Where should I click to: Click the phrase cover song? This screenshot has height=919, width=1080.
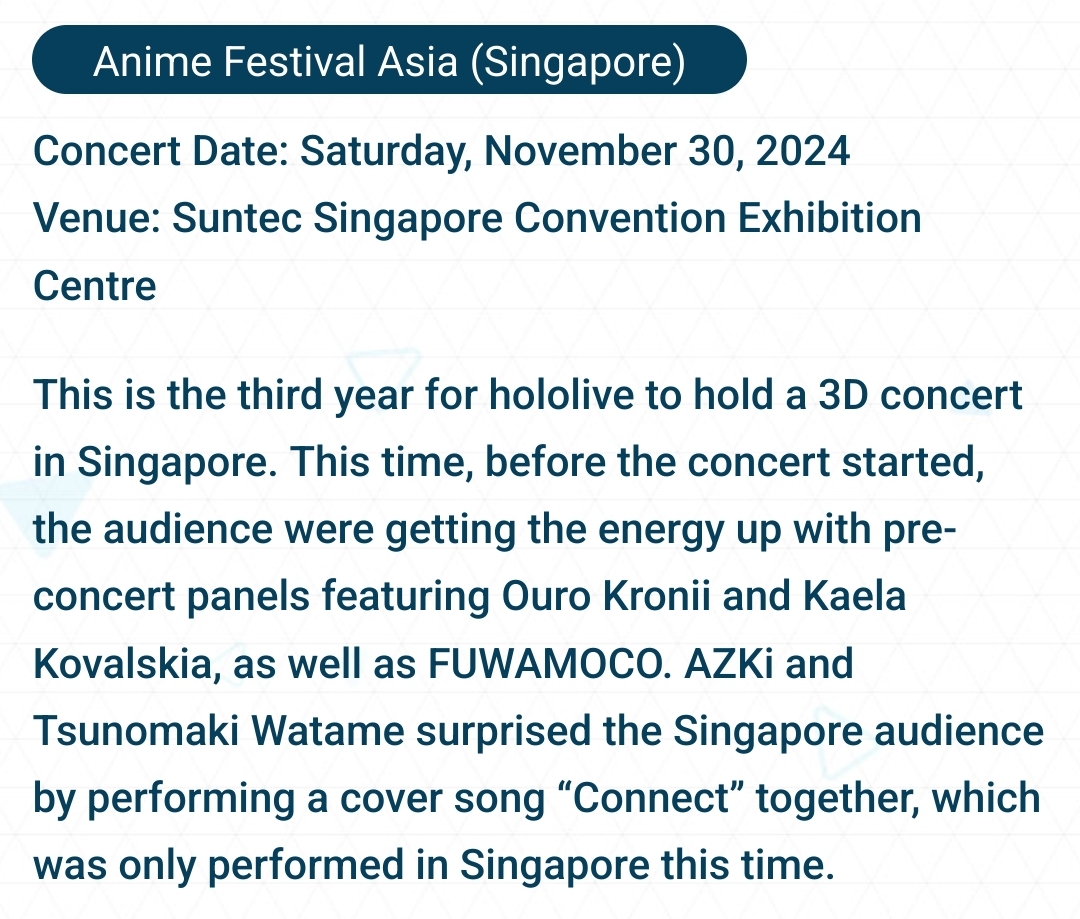tap(443, 798)
